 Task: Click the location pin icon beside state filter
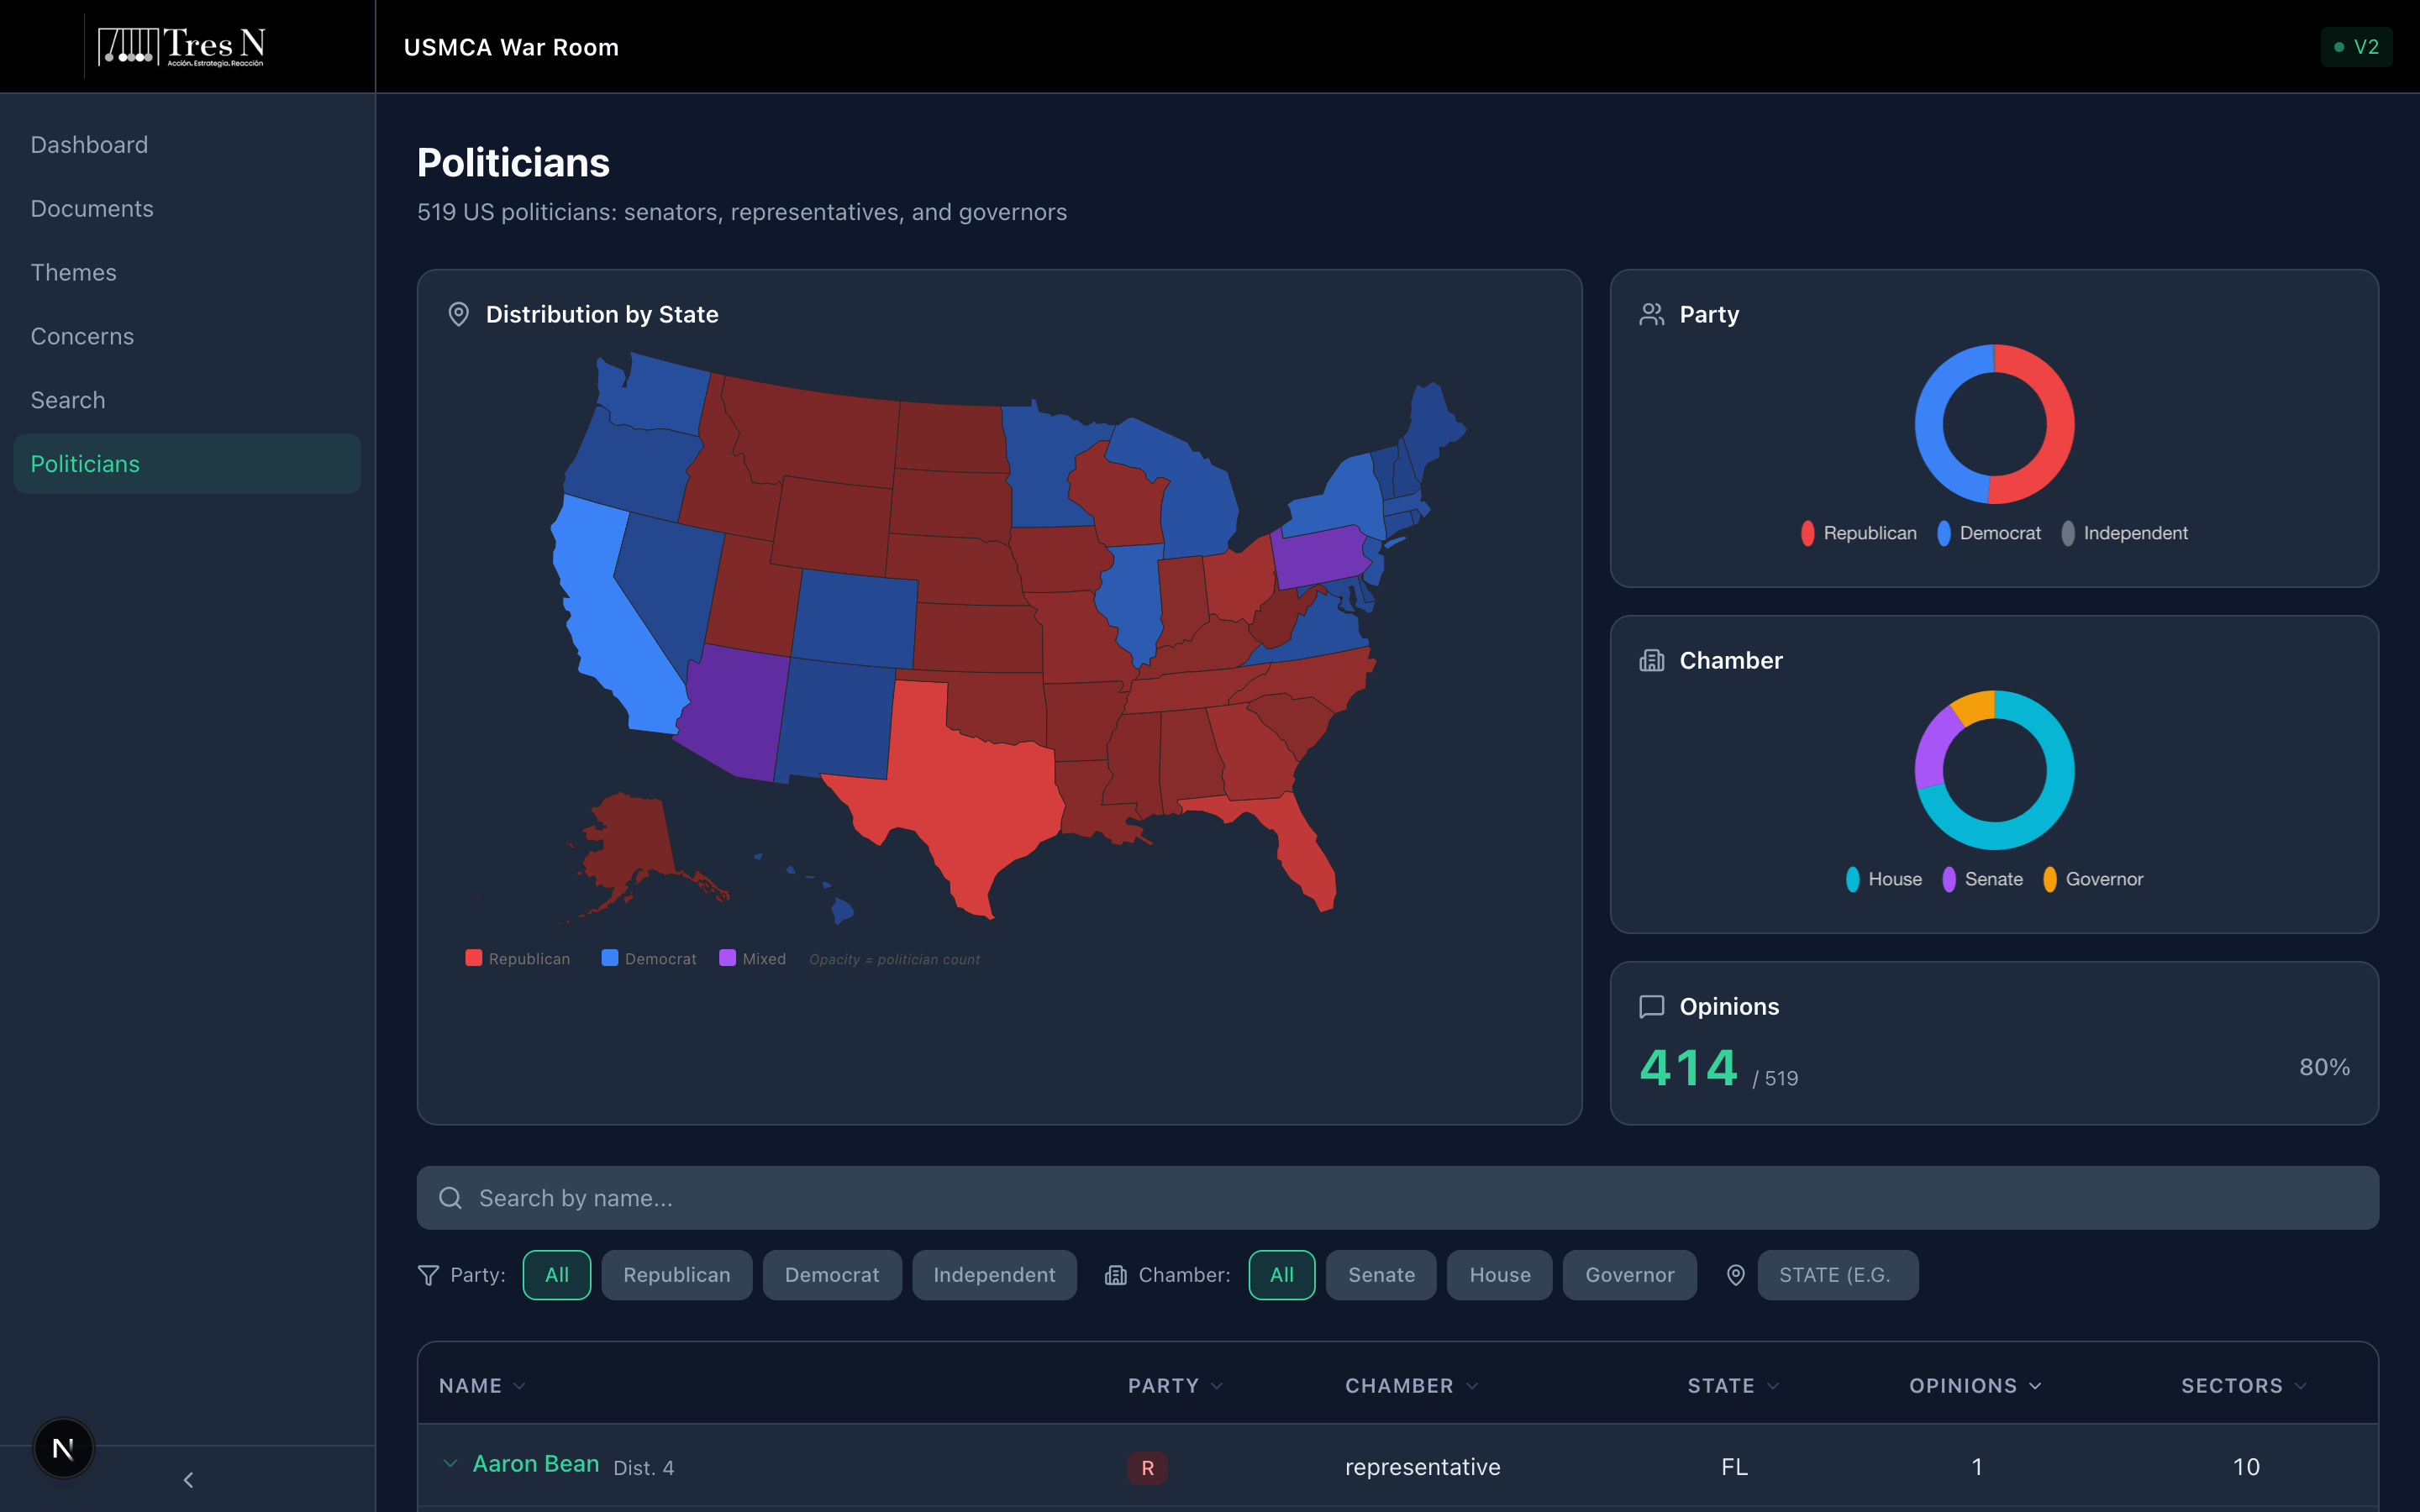[x=1736, y=1275]
